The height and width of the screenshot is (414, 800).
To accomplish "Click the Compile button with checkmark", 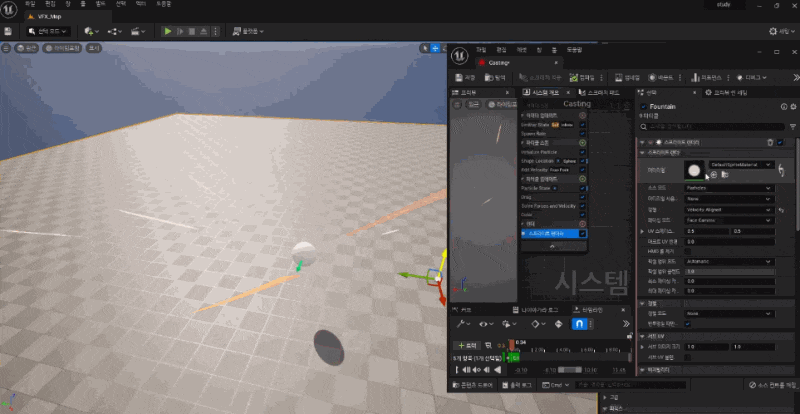I will point(581,78).
